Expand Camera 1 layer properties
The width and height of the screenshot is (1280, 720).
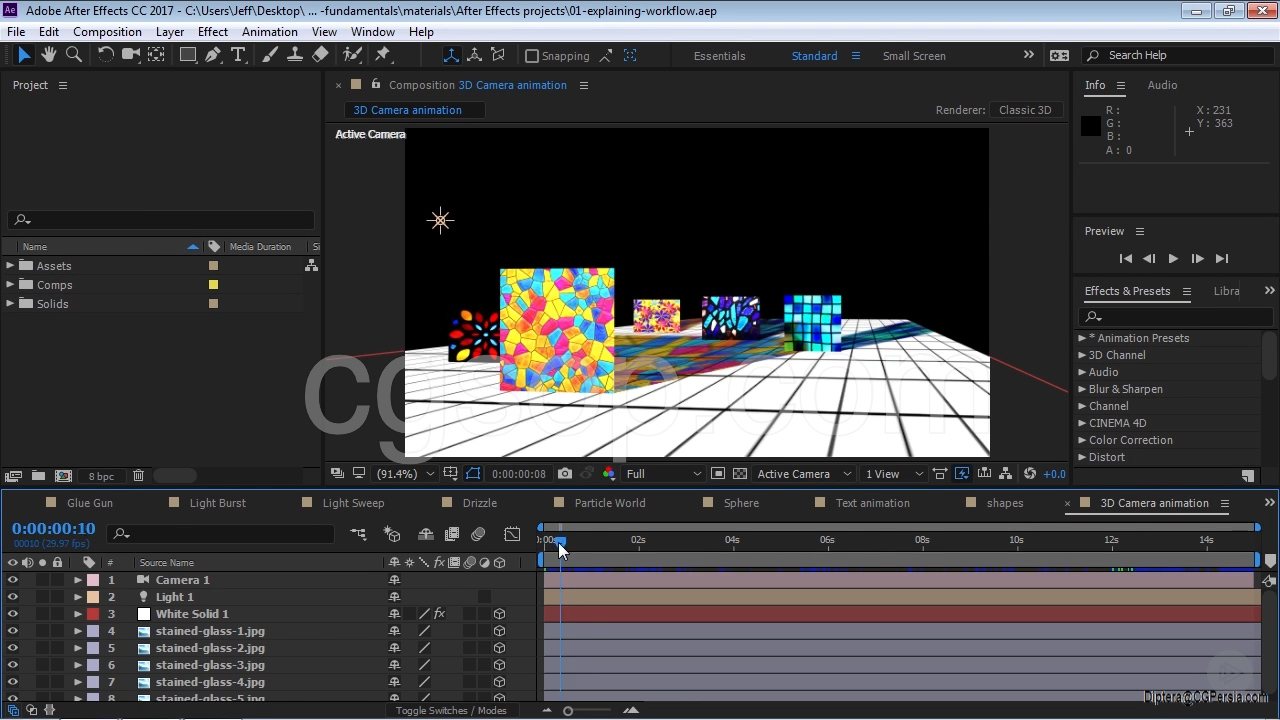[78, 580]
